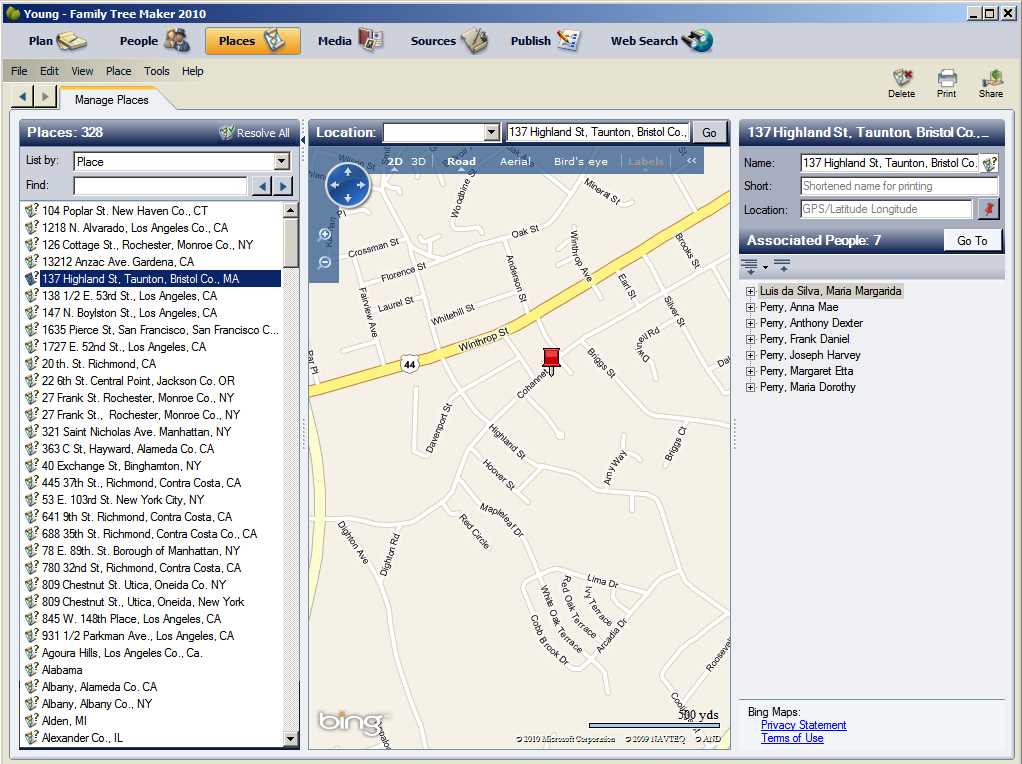Viewport: 1022px width, 764px height.
Task: Resolve place name icon beside Name field
Action: [x=989, y=164]
